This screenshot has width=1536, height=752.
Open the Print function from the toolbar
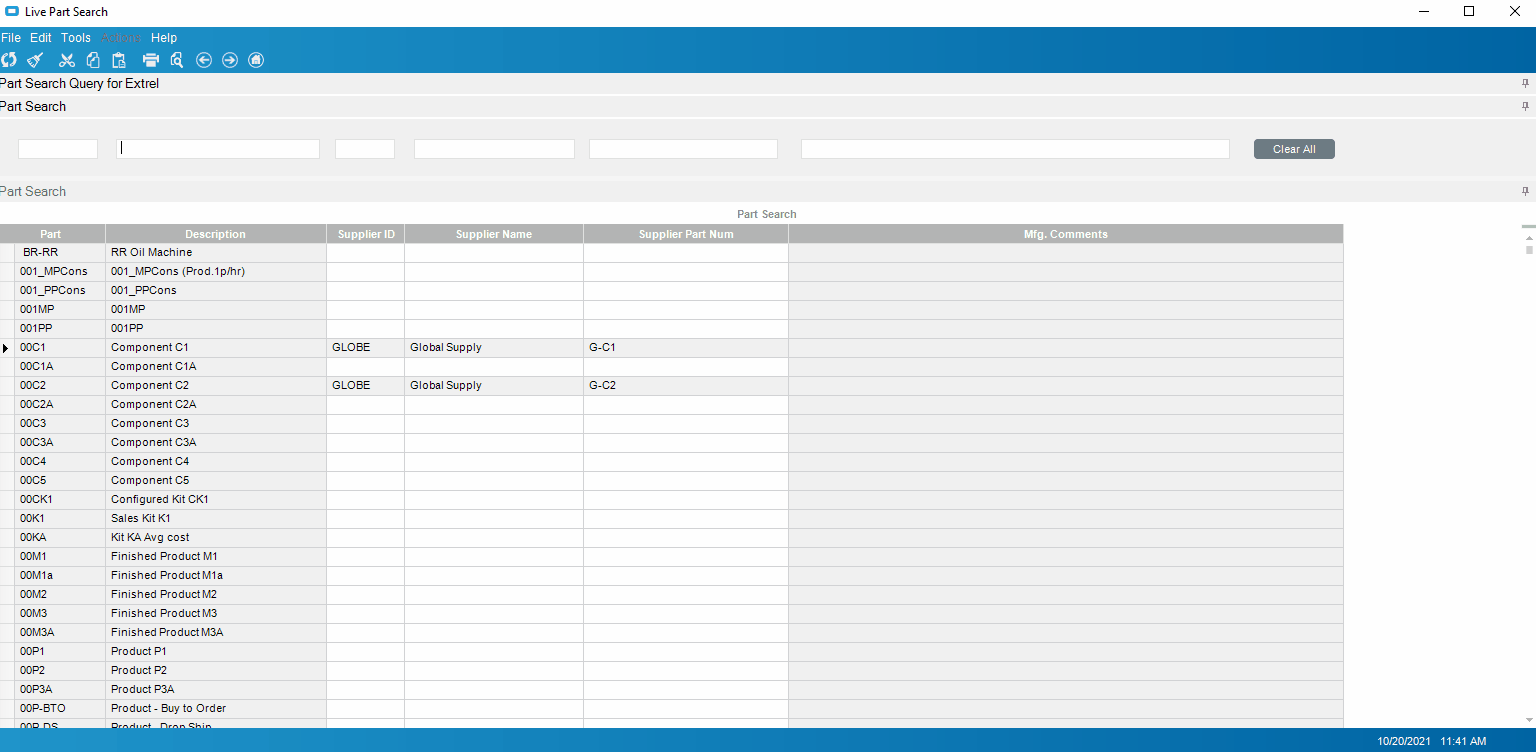pos(150,60)
